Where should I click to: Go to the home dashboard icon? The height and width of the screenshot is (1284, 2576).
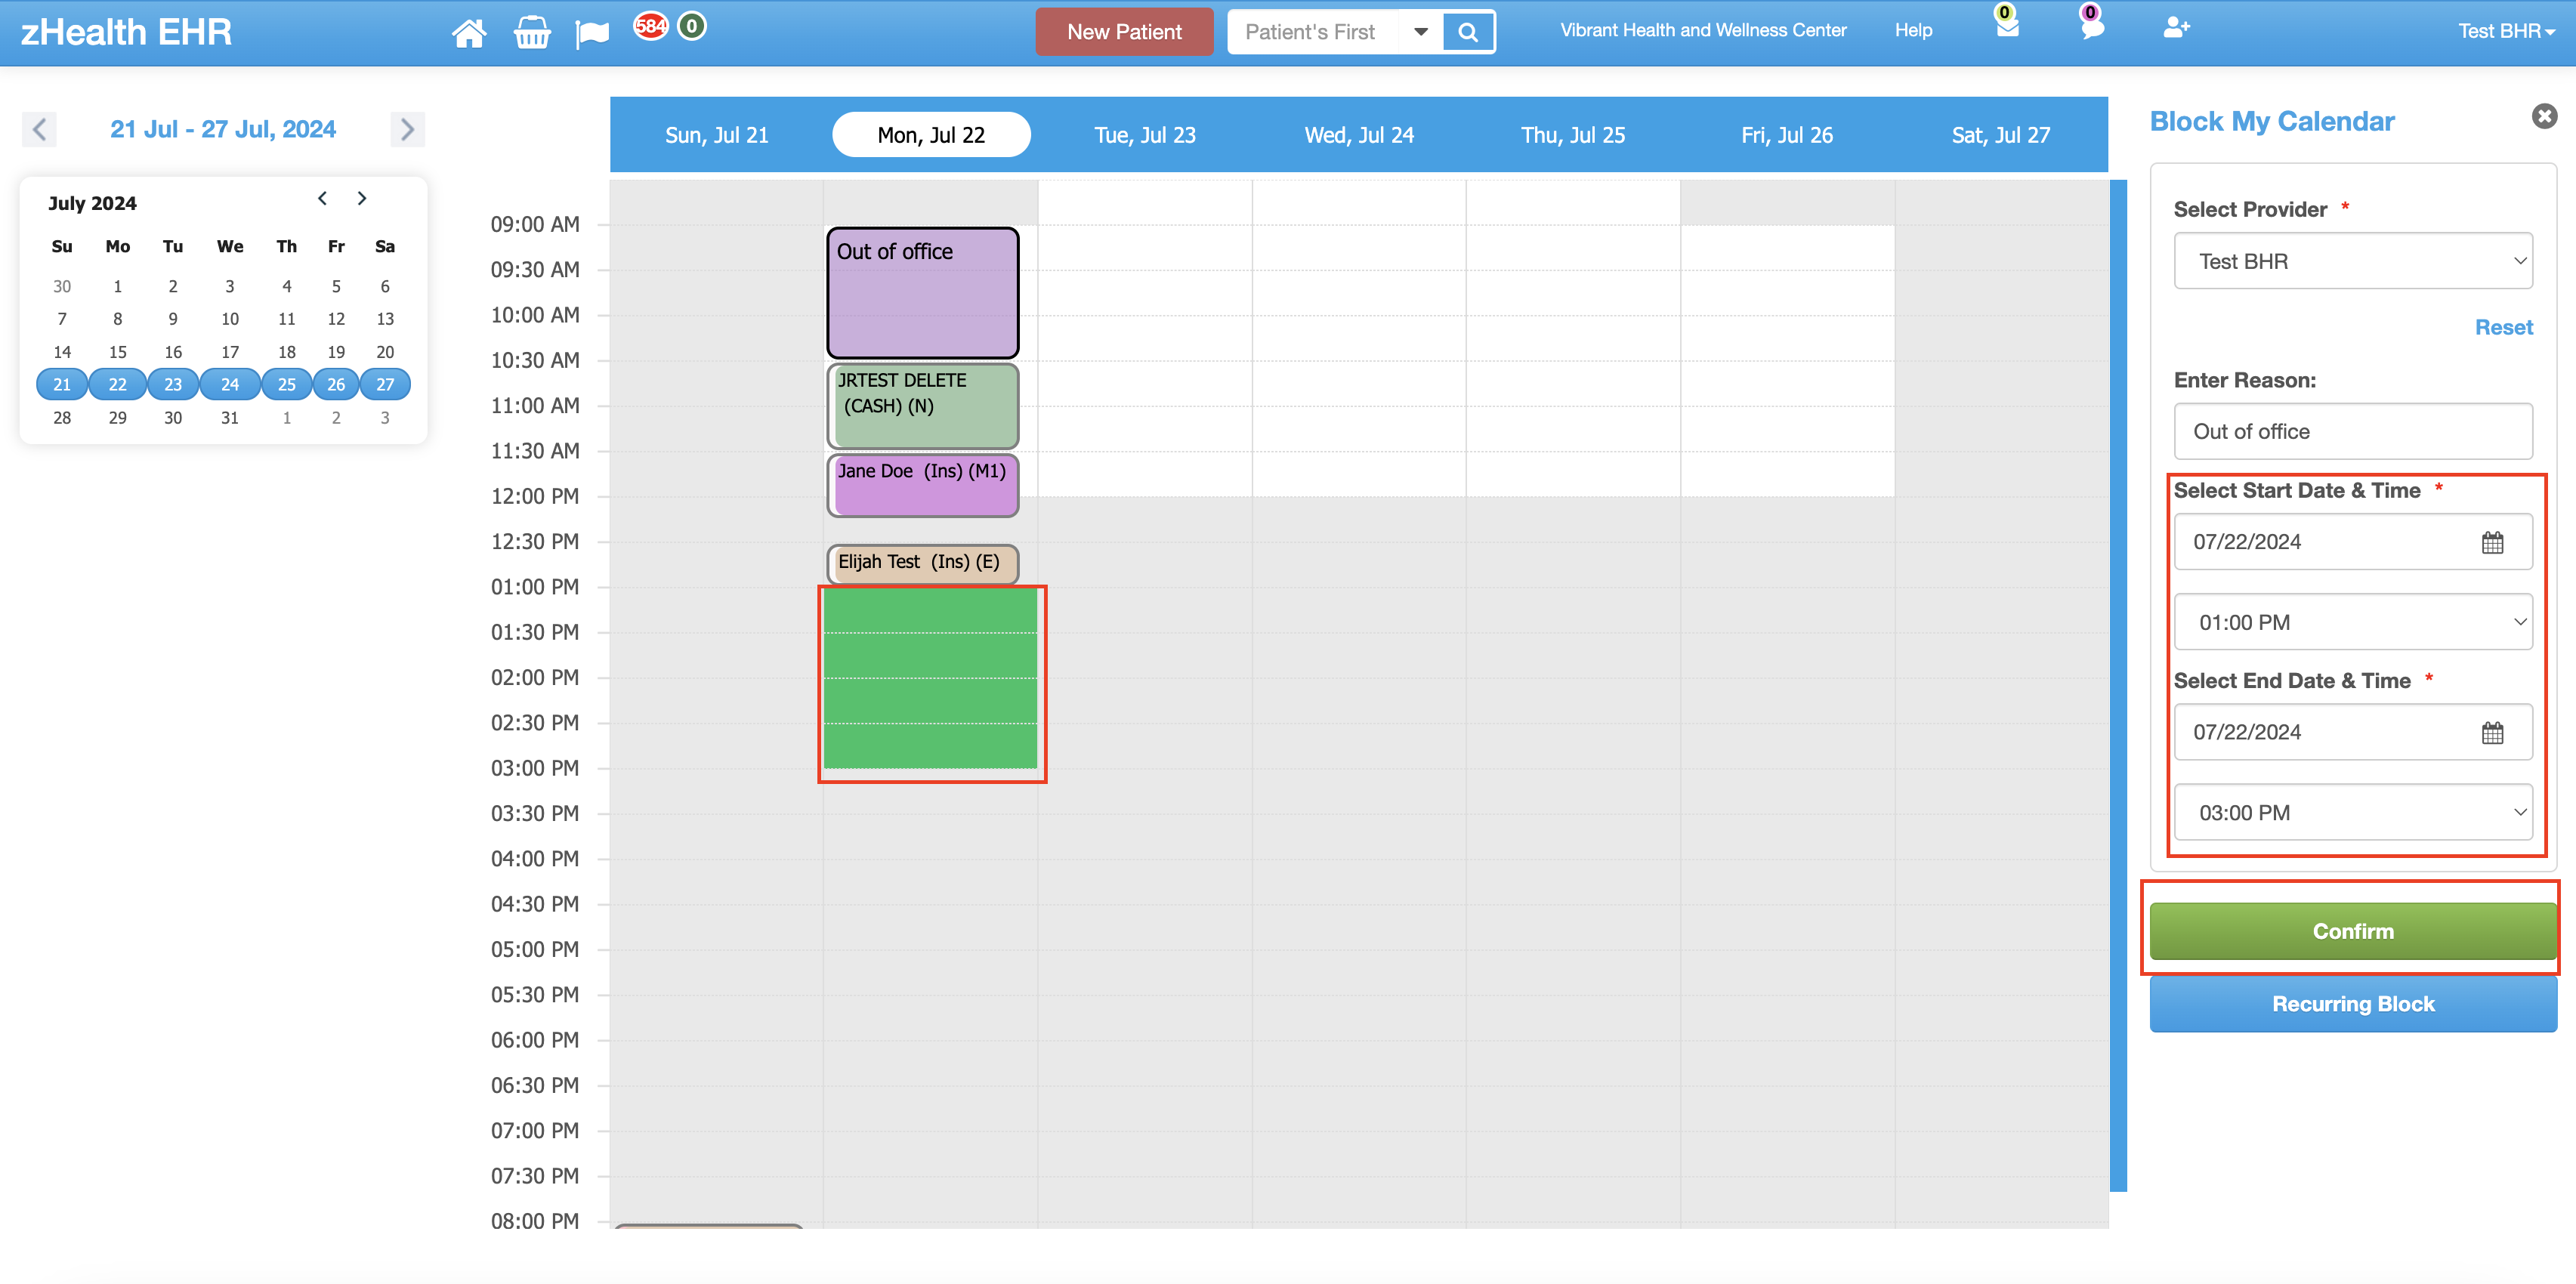(469, 33)
